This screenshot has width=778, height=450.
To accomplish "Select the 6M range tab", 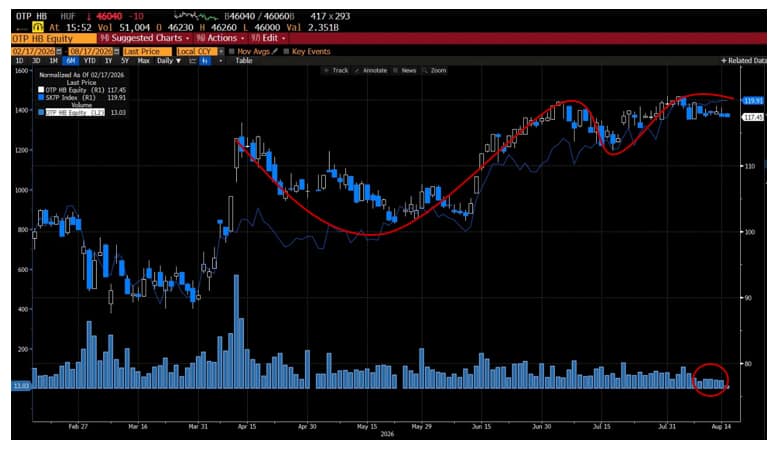I will click(x=70, y=61).
